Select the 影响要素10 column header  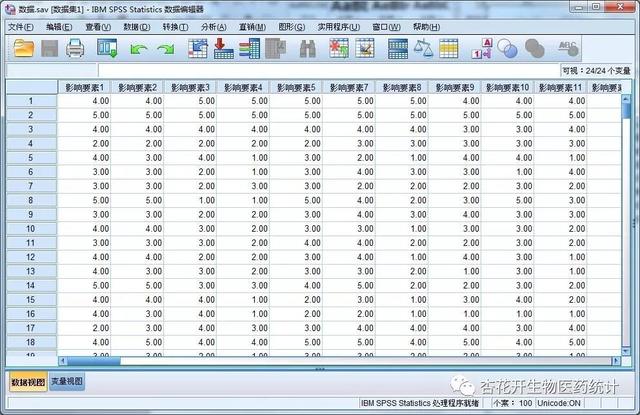(507, 87)
